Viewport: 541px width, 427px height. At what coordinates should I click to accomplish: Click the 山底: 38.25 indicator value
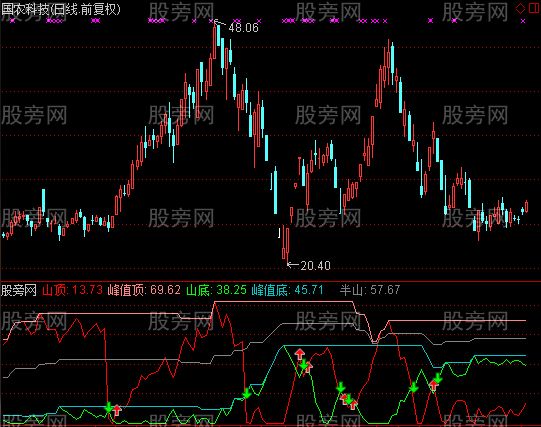[x=216, y=290]
